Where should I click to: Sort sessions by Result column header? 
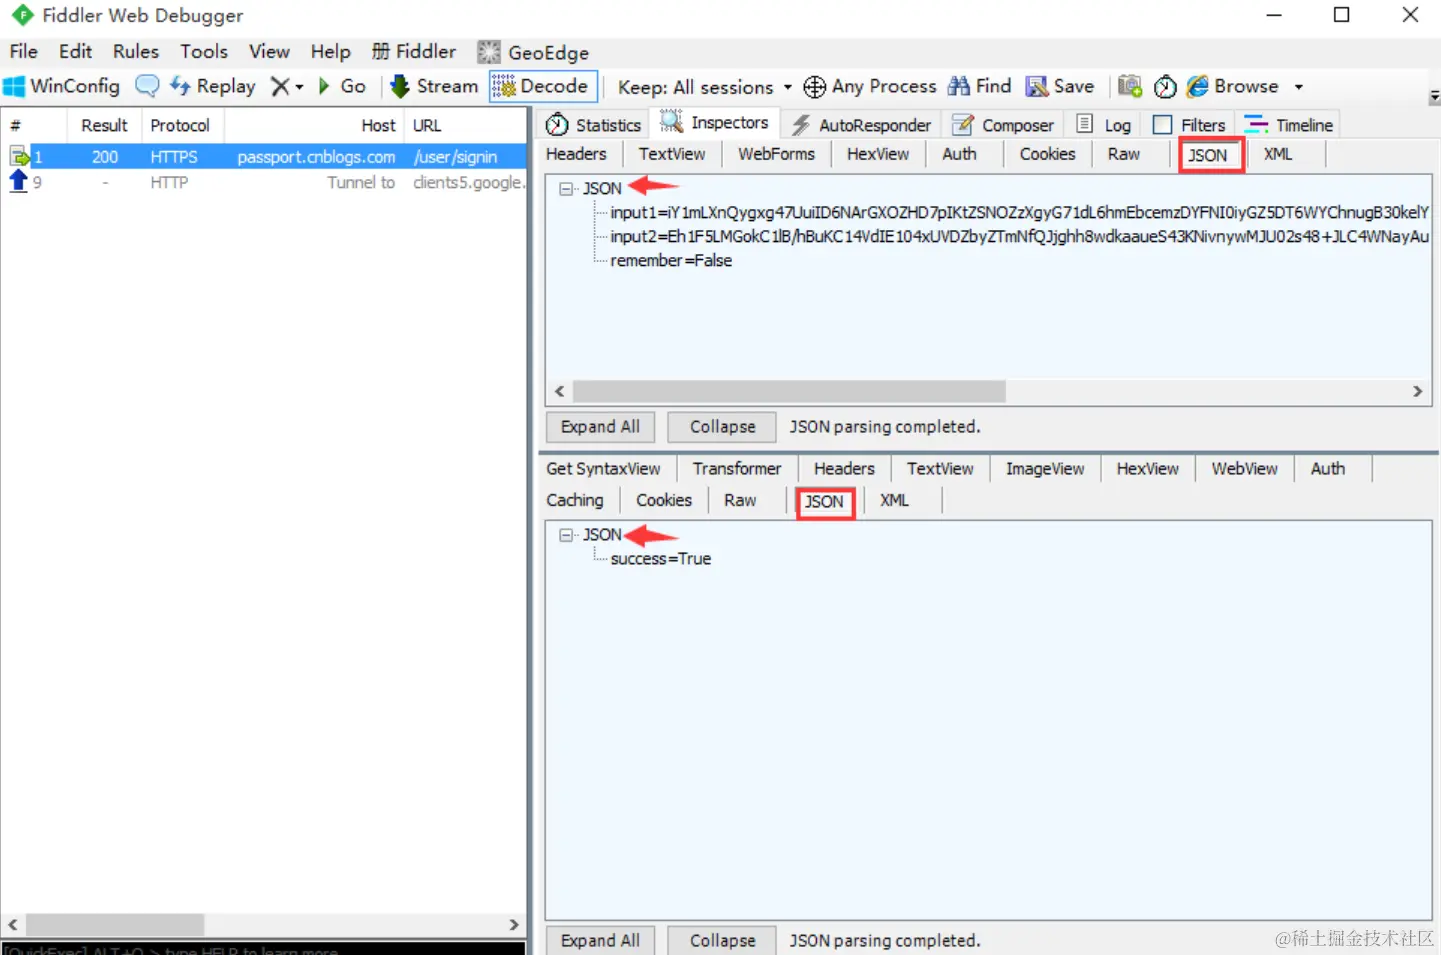[104, 125]
